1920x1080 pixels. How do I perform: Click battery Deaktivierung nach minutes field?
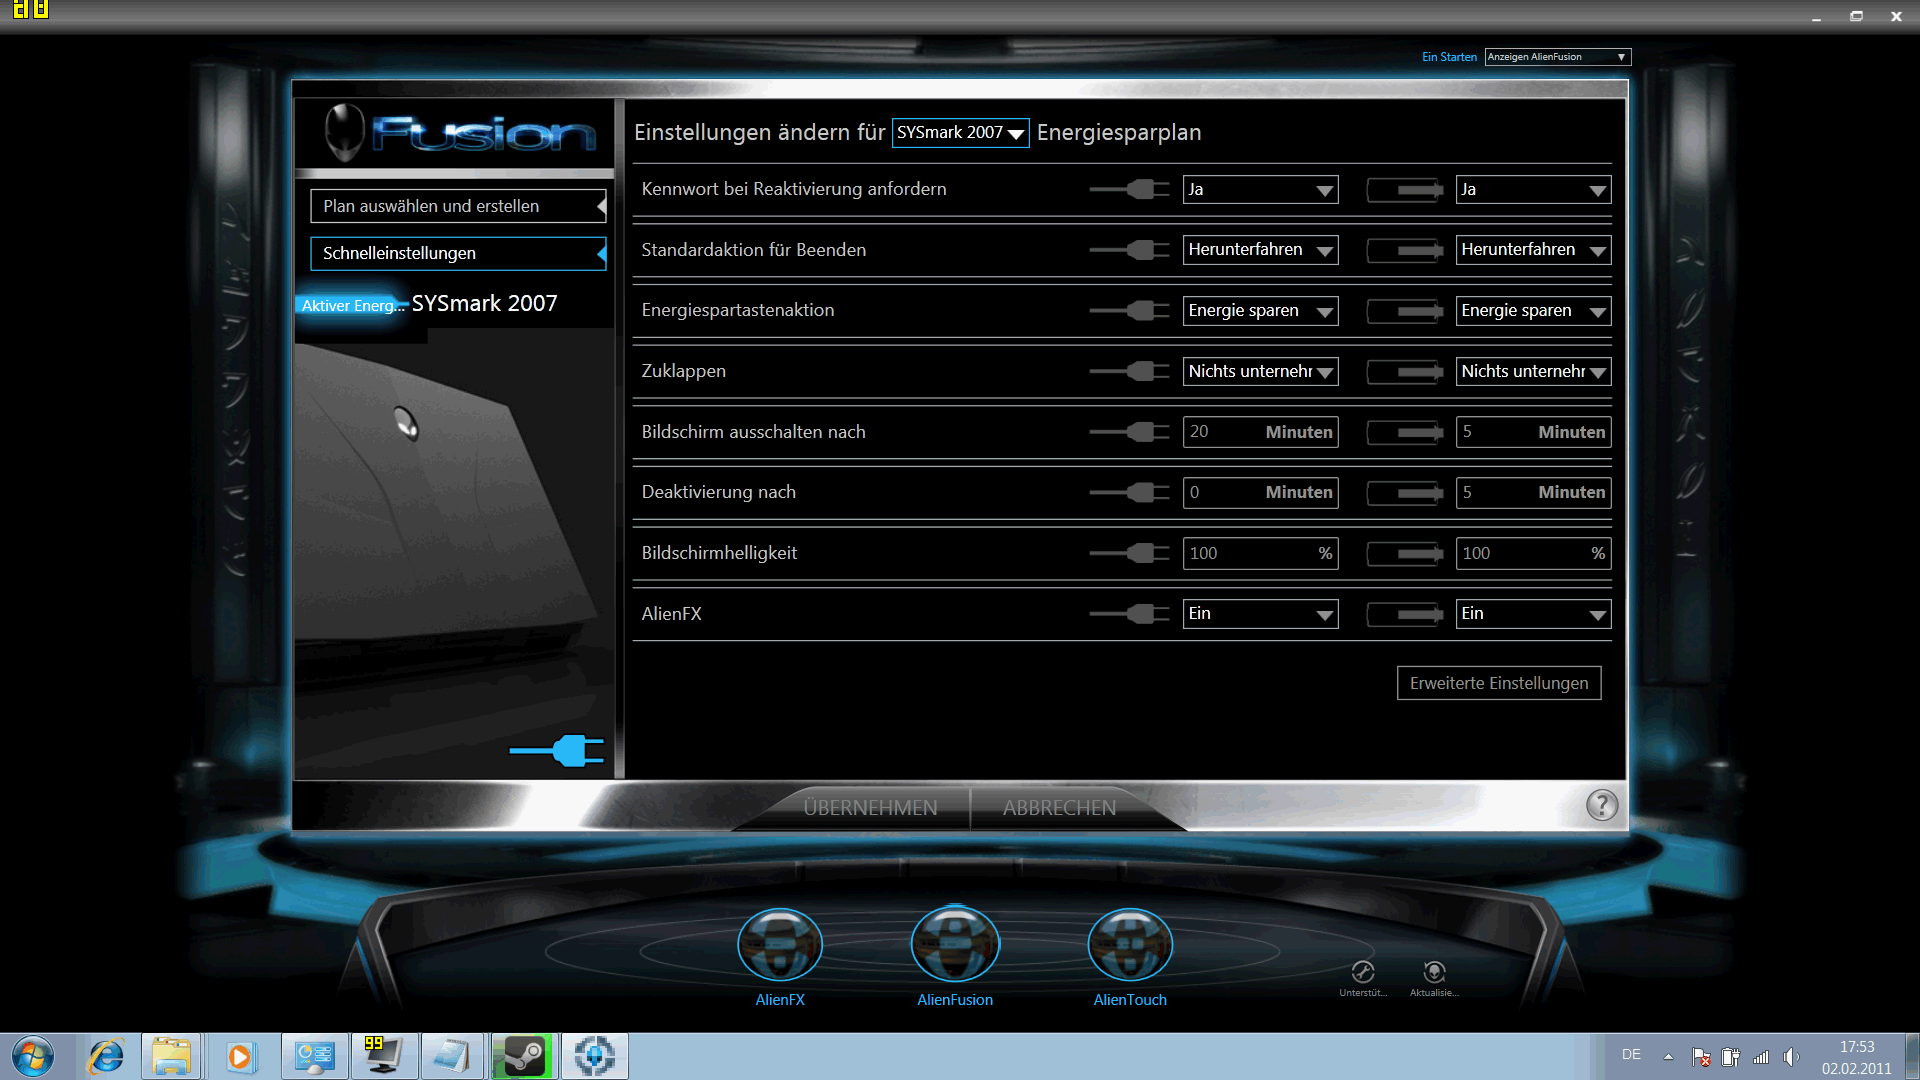[1532, 493]
